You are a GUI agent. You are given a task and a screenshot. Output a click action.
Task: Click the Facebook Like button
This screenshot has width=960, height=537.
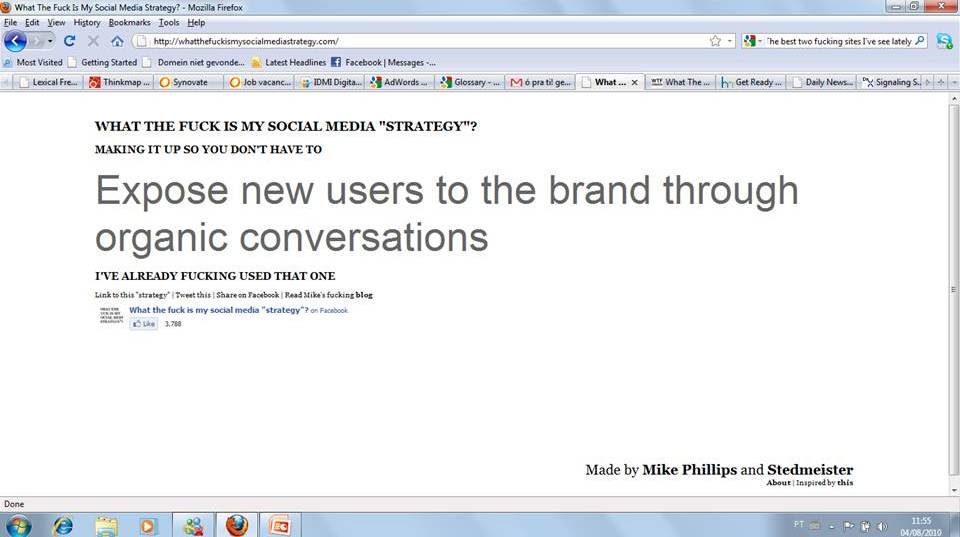pos(144,324)
